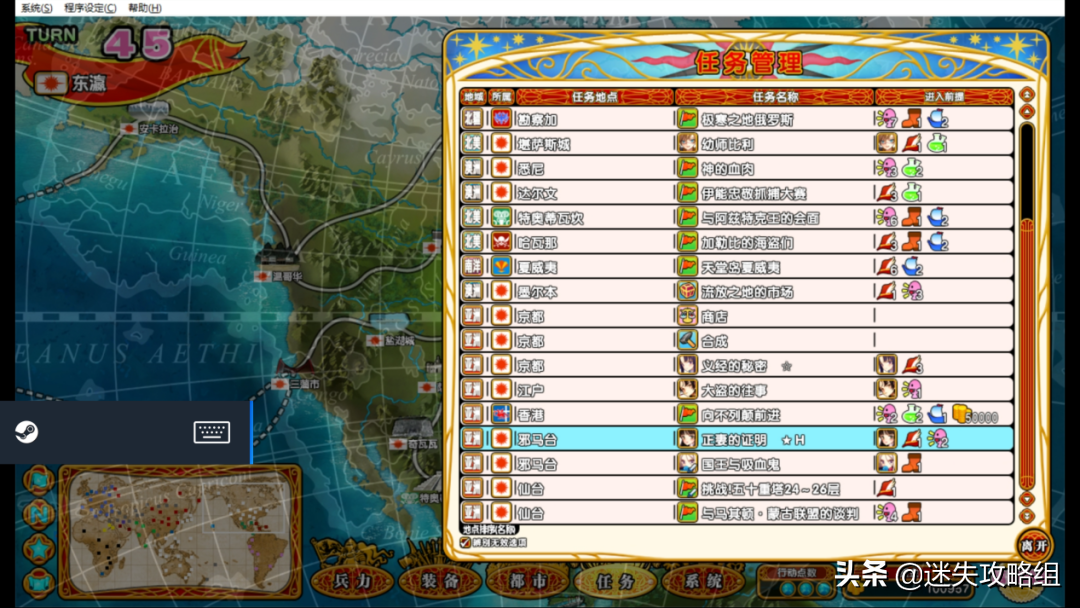
Task: Click the red scrollbar thumb of mission list
Action: 1027,355
